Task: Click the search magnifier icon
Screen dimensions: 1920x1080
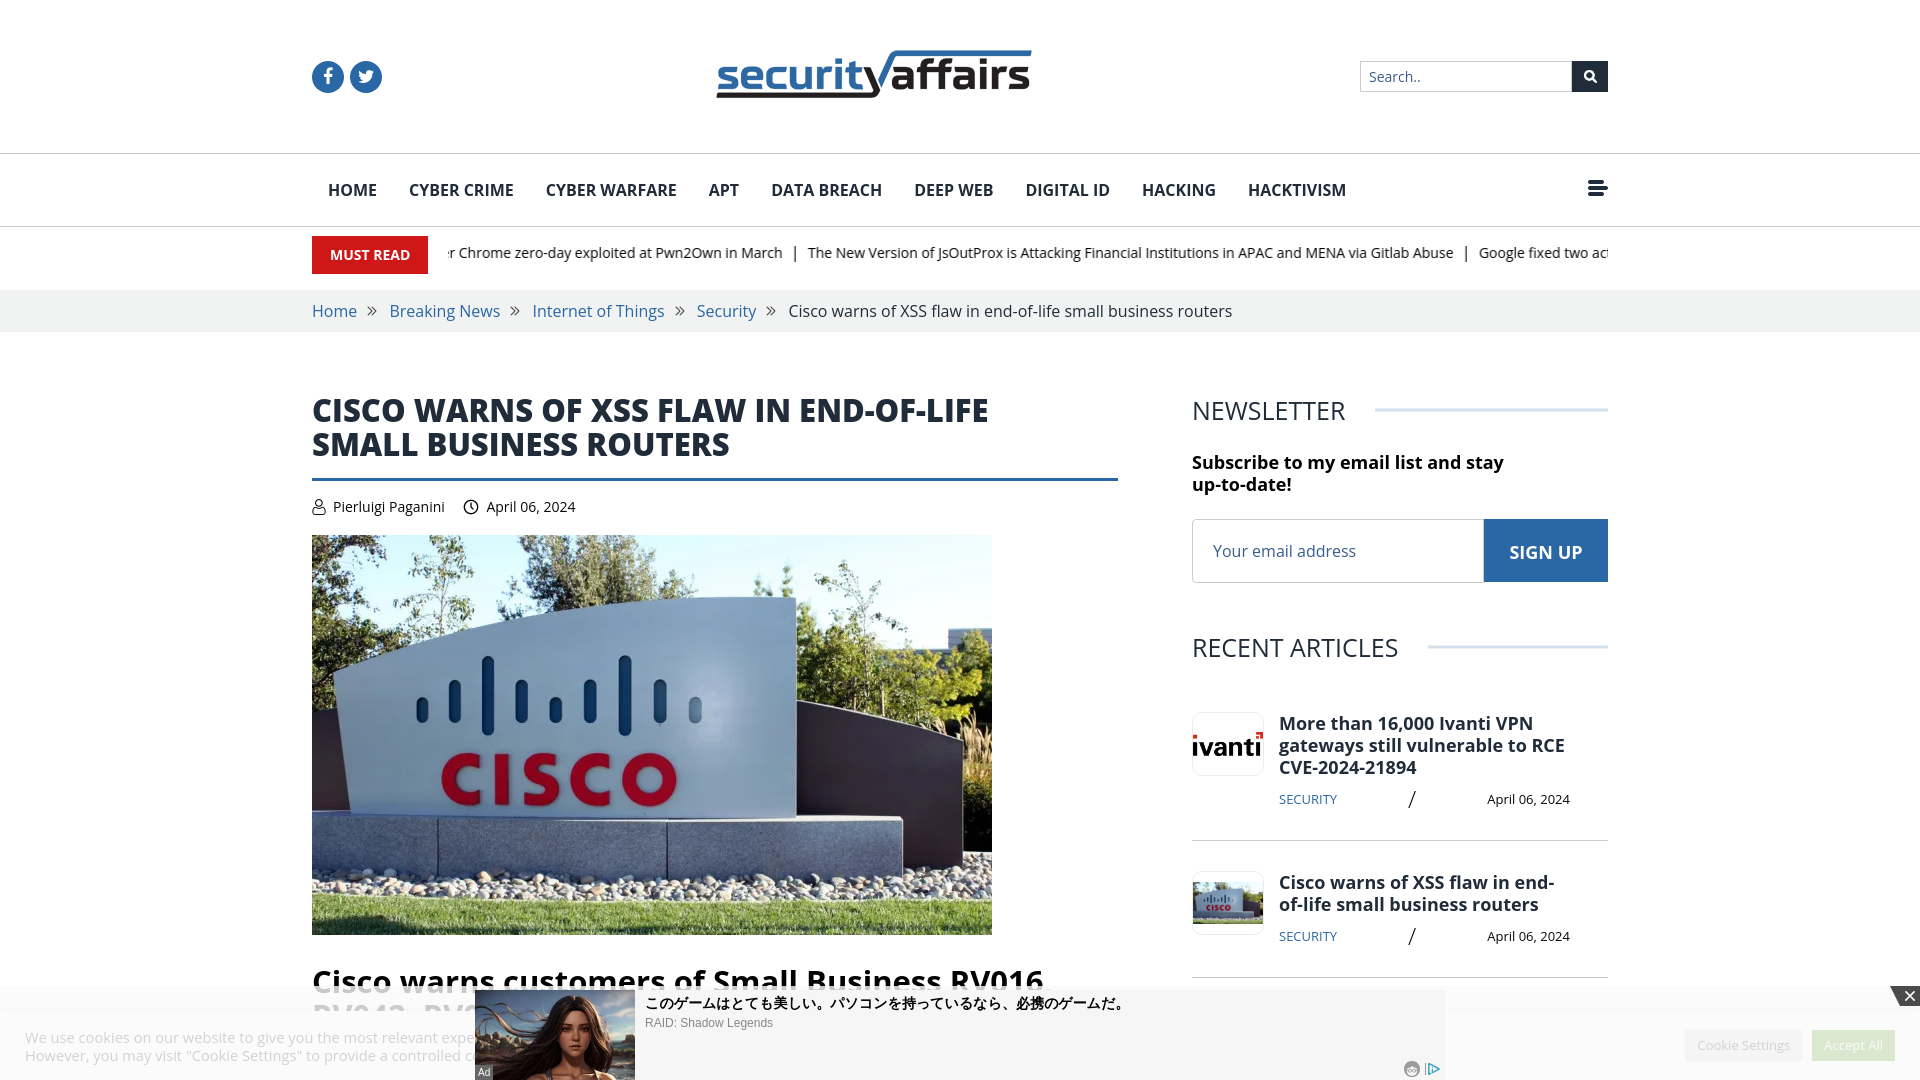Action: click(x=1589, y=75)
